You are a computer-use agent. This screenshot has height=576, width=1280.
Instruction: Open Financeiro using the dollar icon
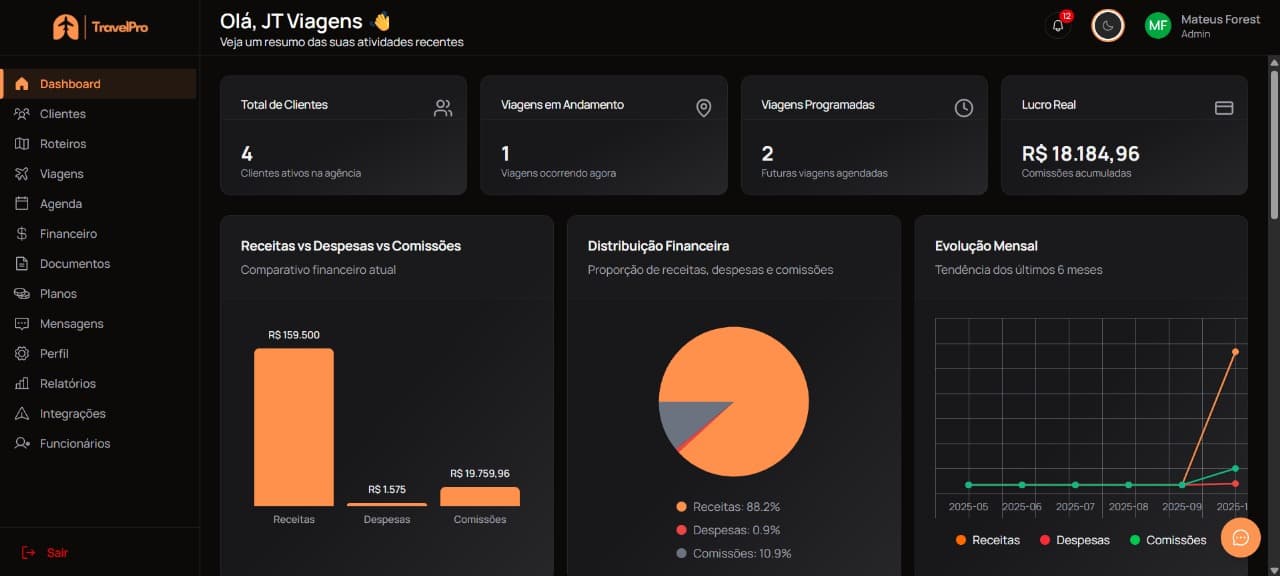[23, 233]
